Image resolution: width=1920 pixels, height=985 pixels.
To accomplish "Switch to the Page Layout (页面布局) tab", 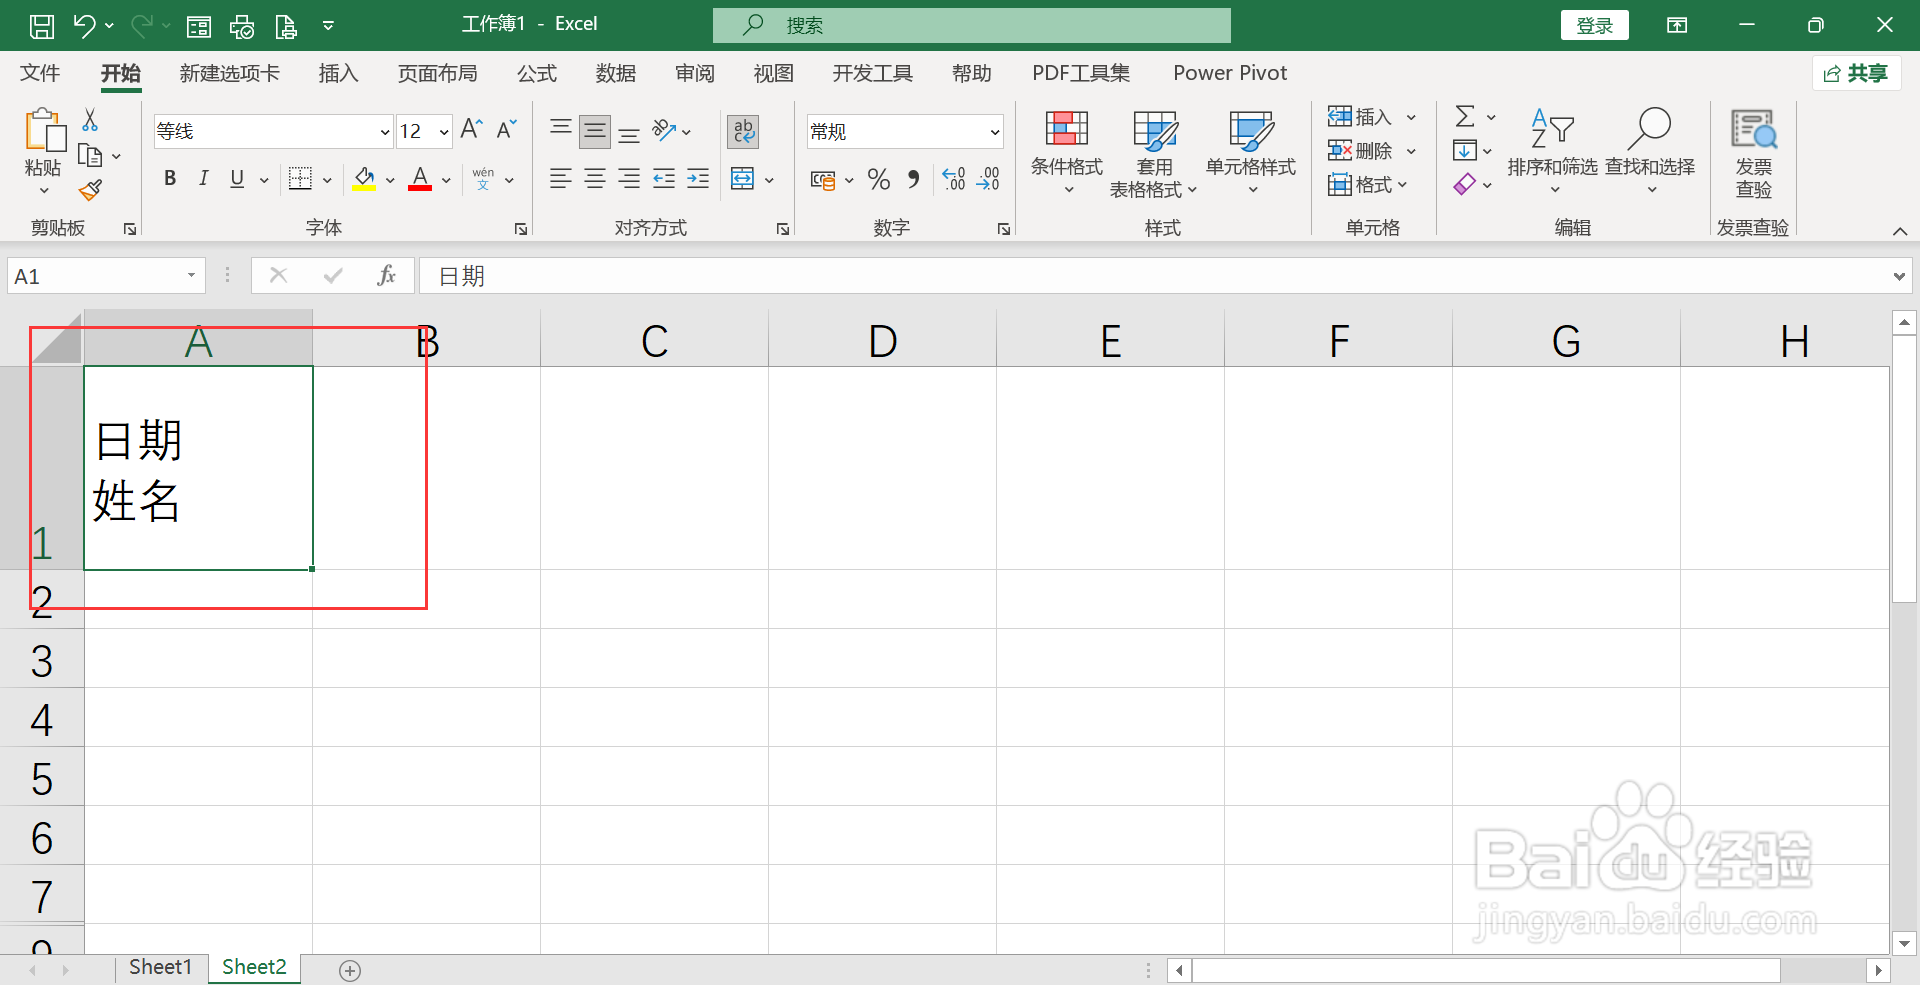I will [x=437, y=73].
